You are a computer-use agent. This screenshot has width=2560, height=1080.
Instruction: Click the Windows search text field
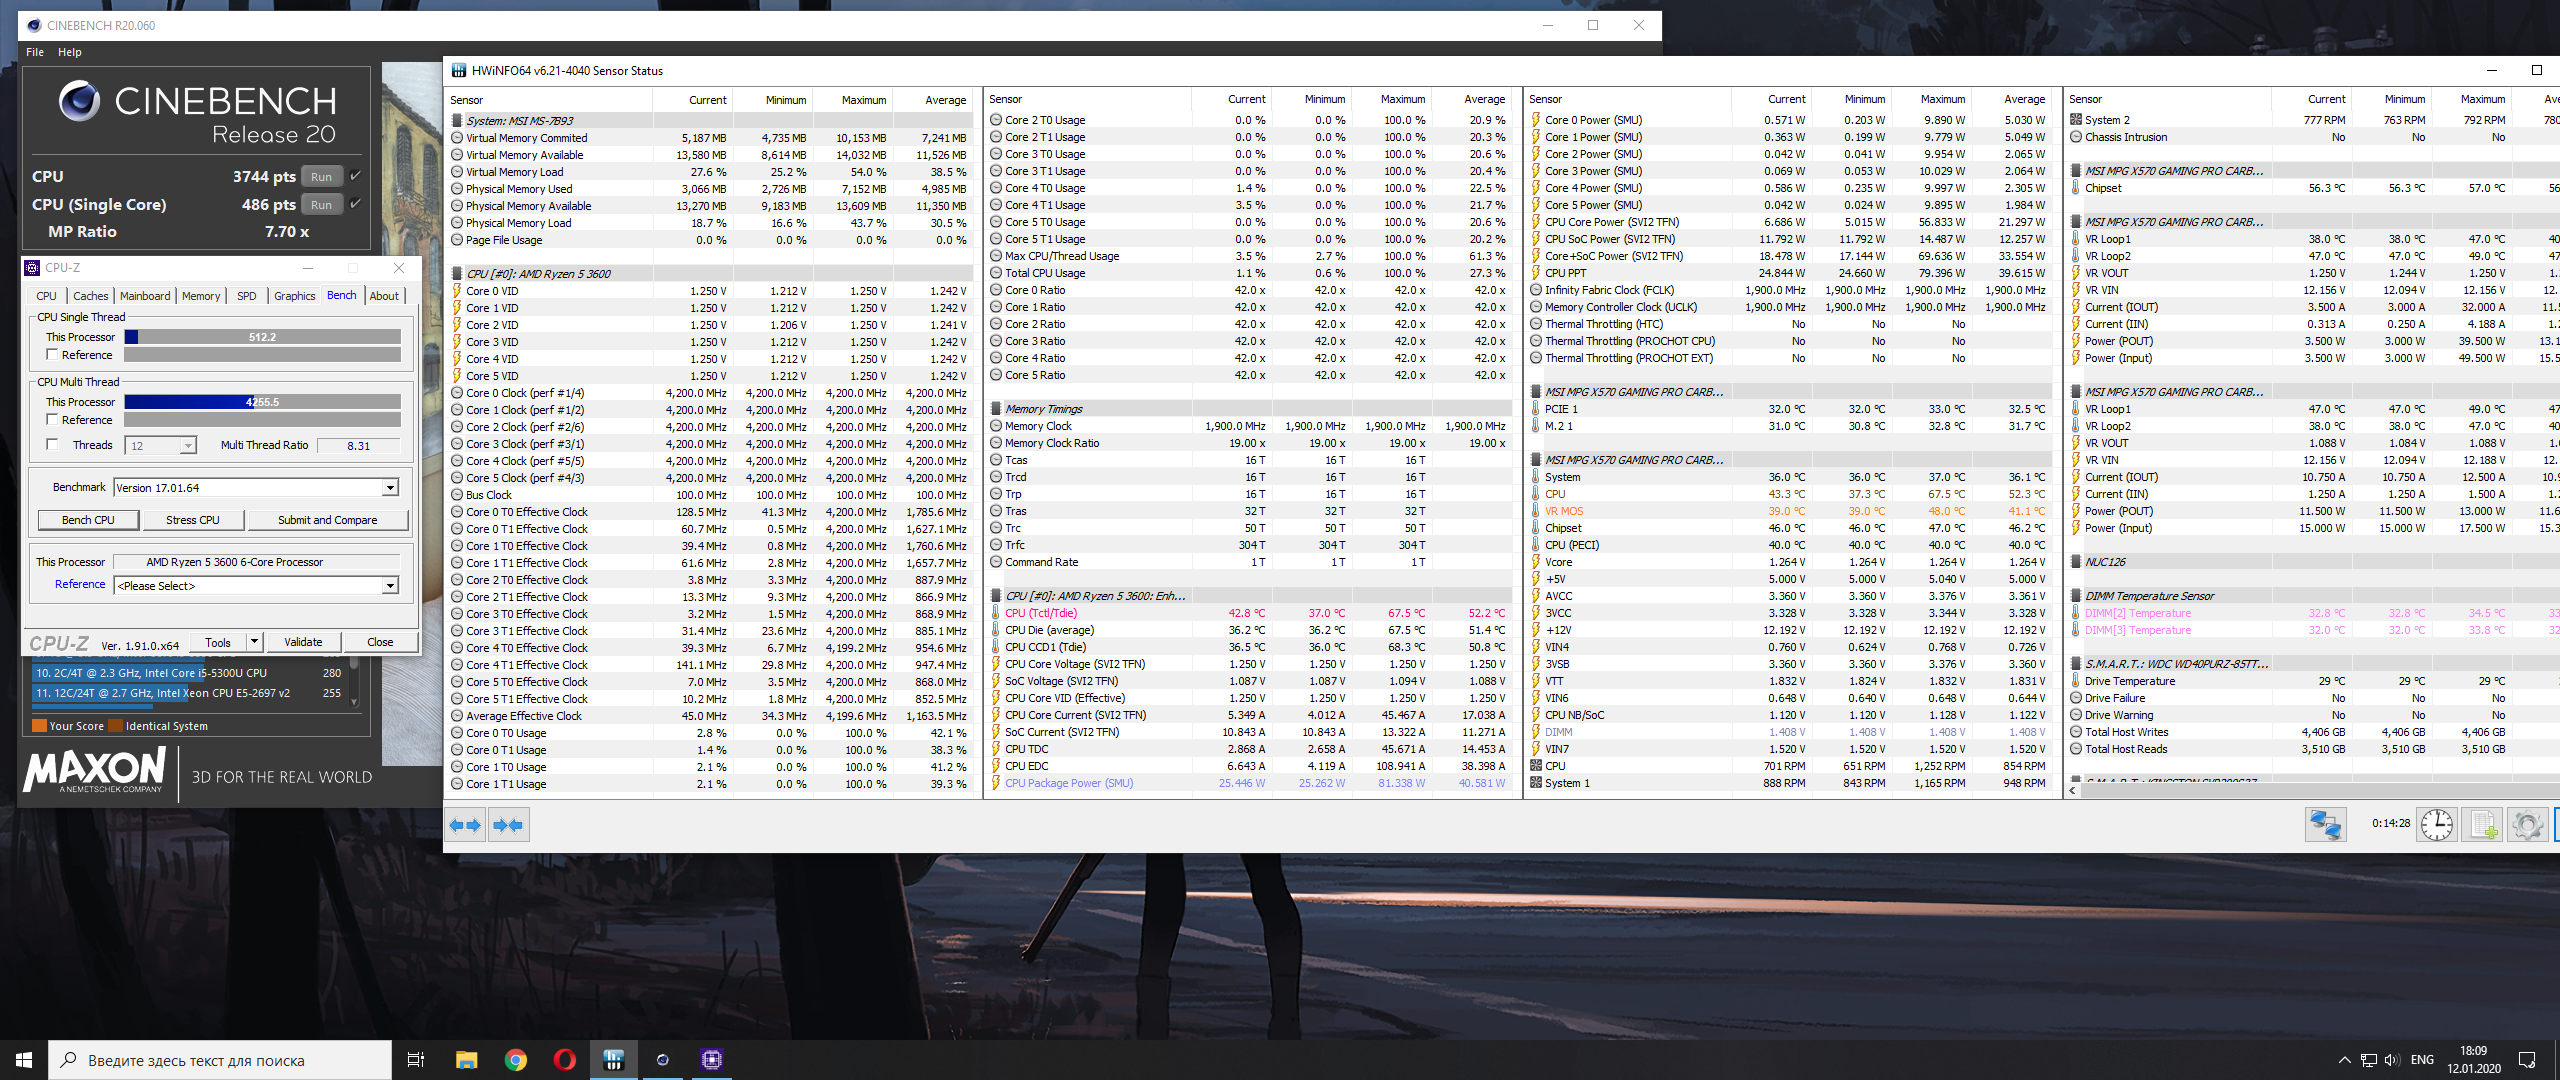220,1060
